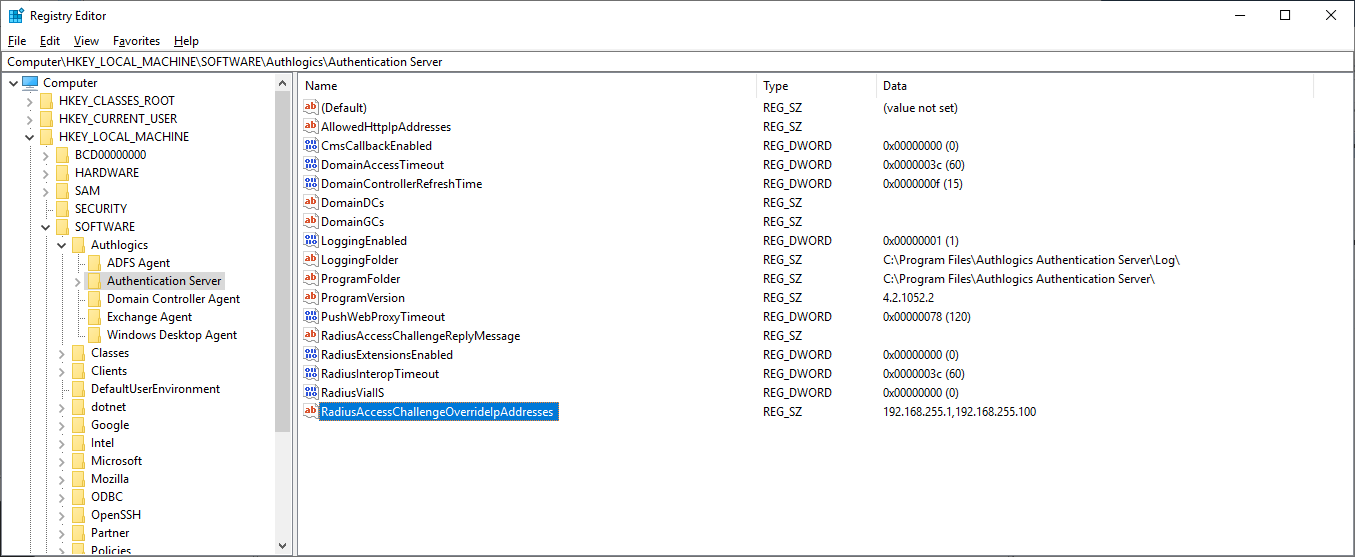The image size is (1355, 557).
Task: Click the tree pane scroll up arrow
Action: (283, 84)
